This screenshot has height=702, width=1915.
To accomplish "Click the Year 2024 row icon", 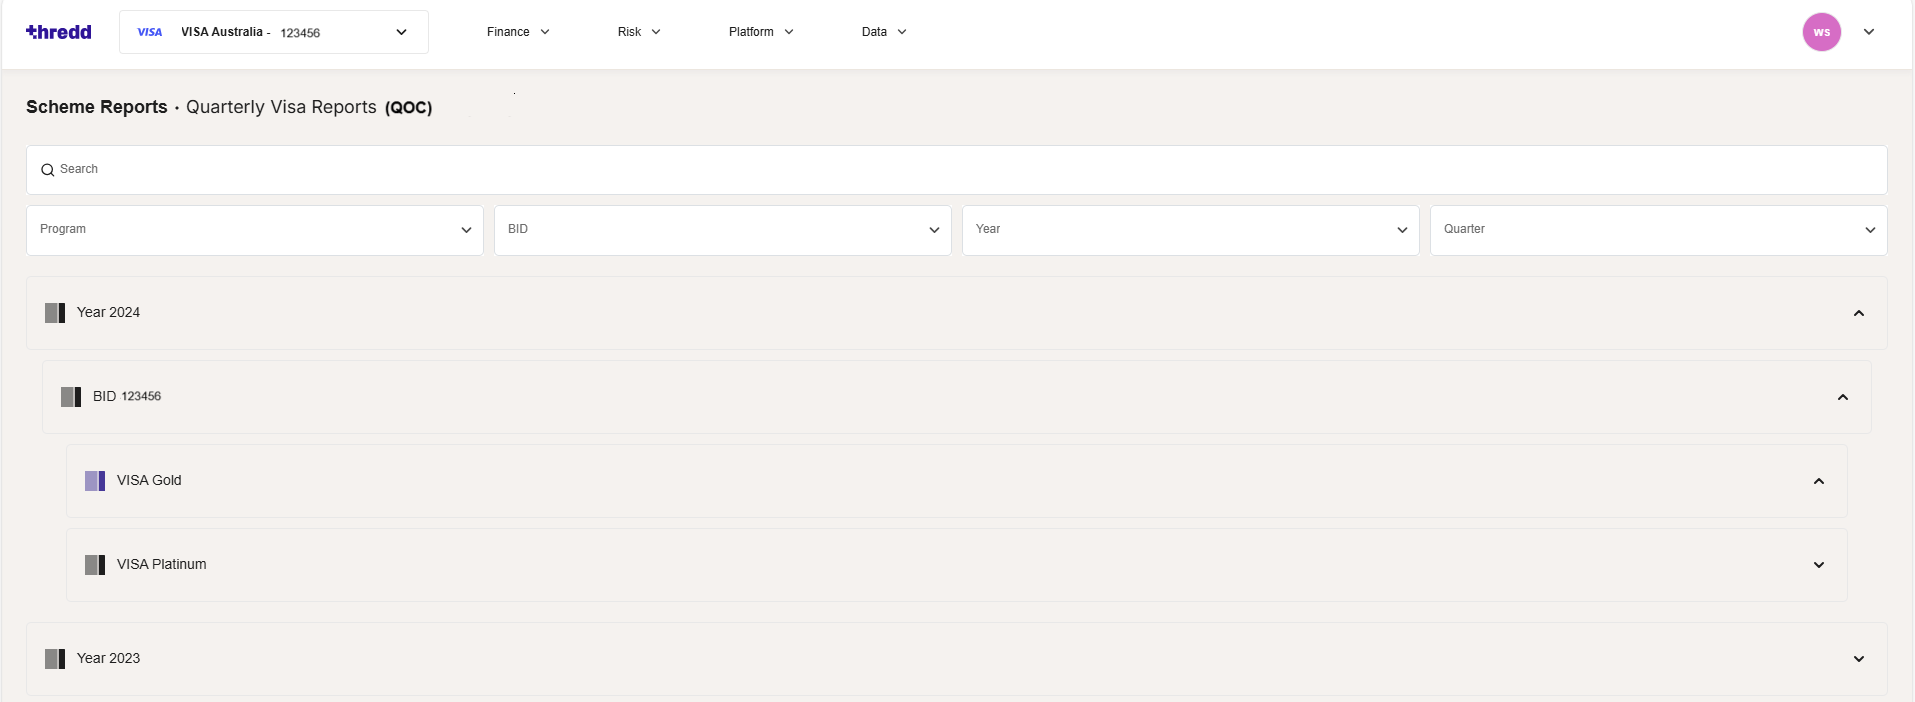I will click(x=55, y=313).
